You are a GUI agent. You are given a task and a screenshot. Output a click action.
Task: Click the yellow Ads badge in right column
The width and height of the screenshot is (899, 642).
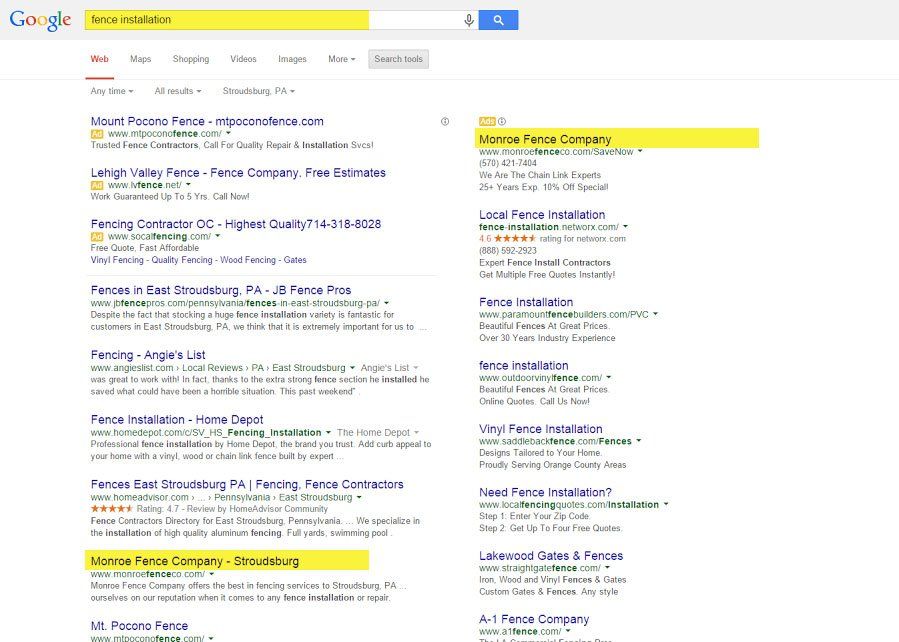click(487, 122)
